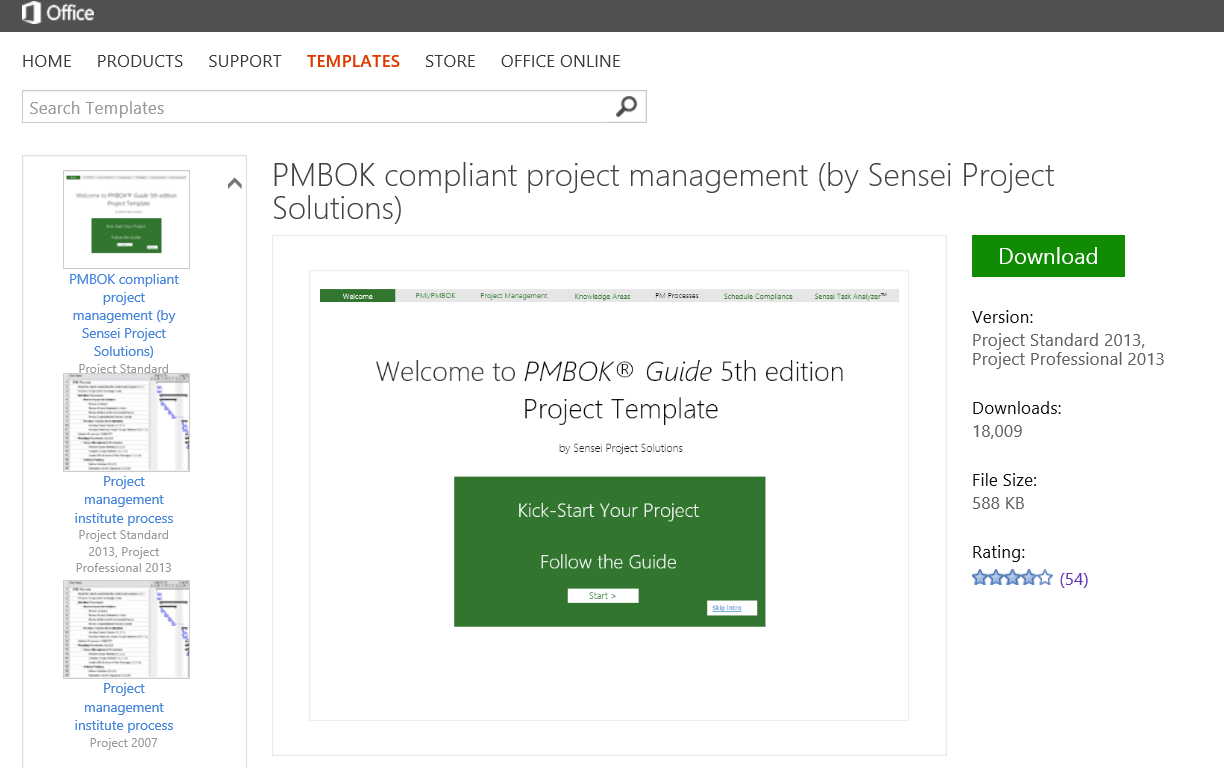This screenshot has width=1224, height=768.
Task: Click the 'Project 2007' caption in sidebar
Action: 124,743
